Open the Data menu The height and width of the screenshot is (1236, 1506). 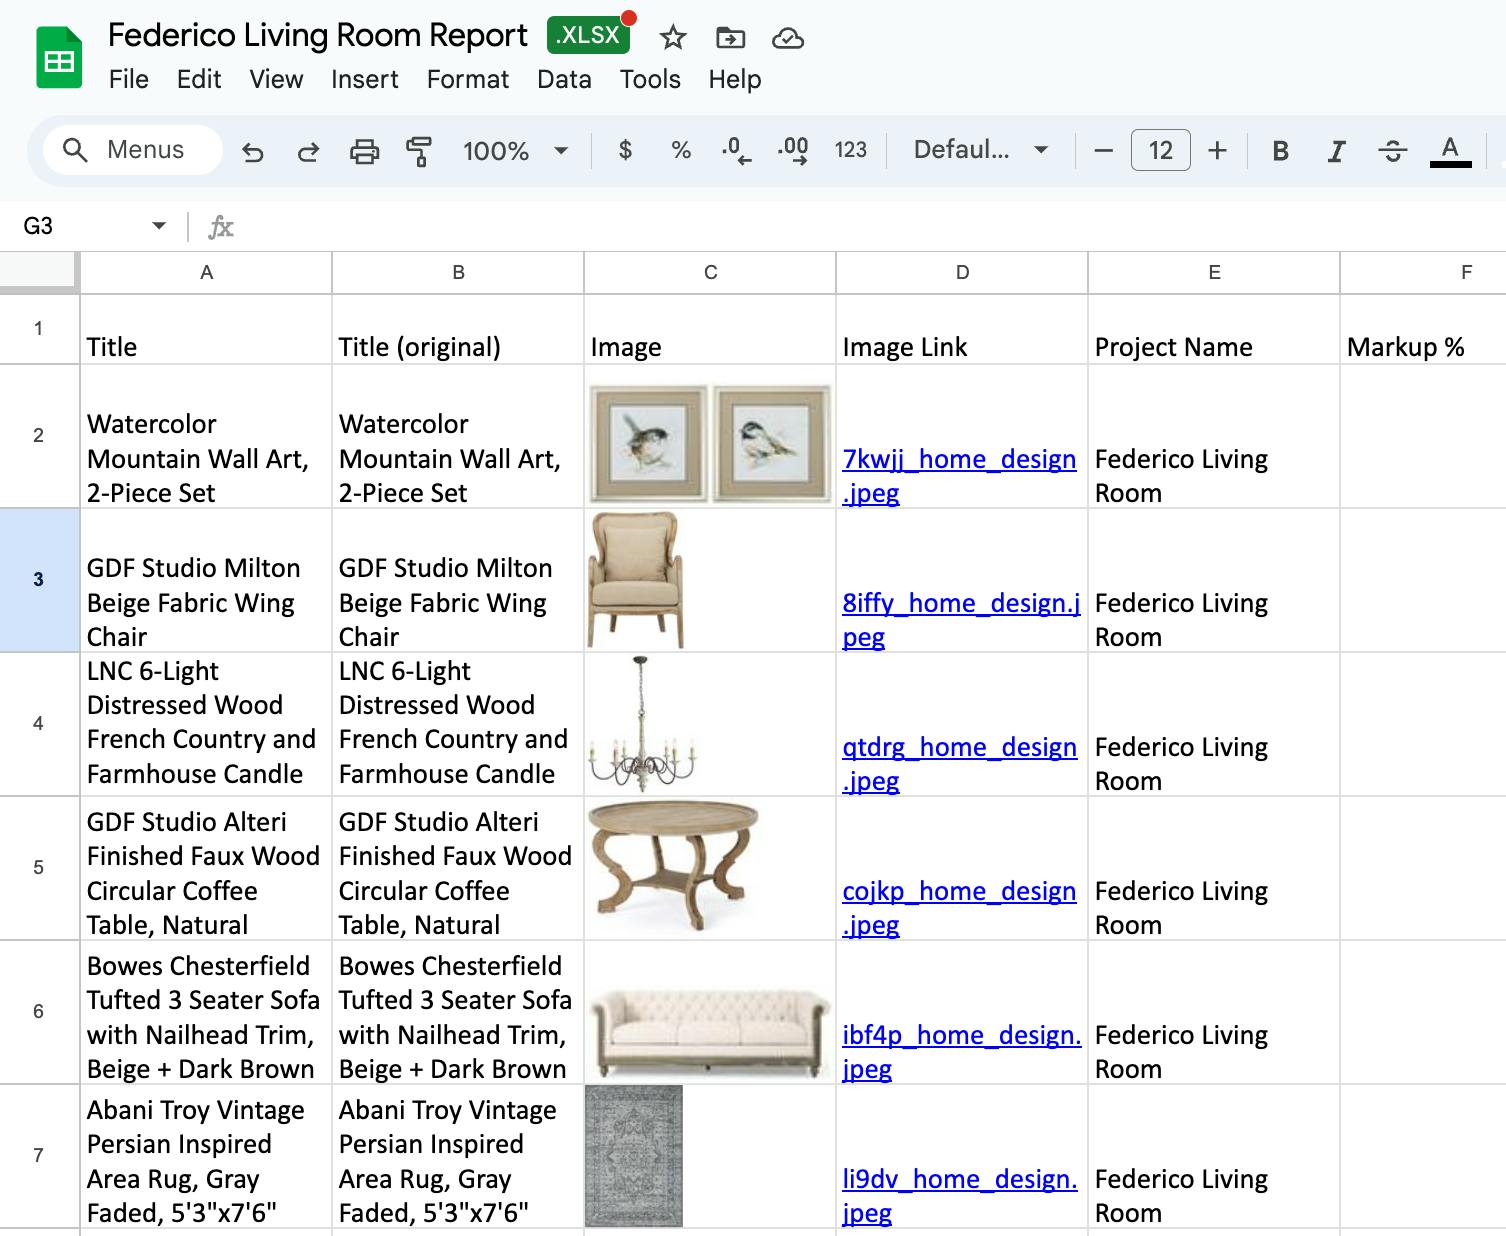tap(564, 79)
